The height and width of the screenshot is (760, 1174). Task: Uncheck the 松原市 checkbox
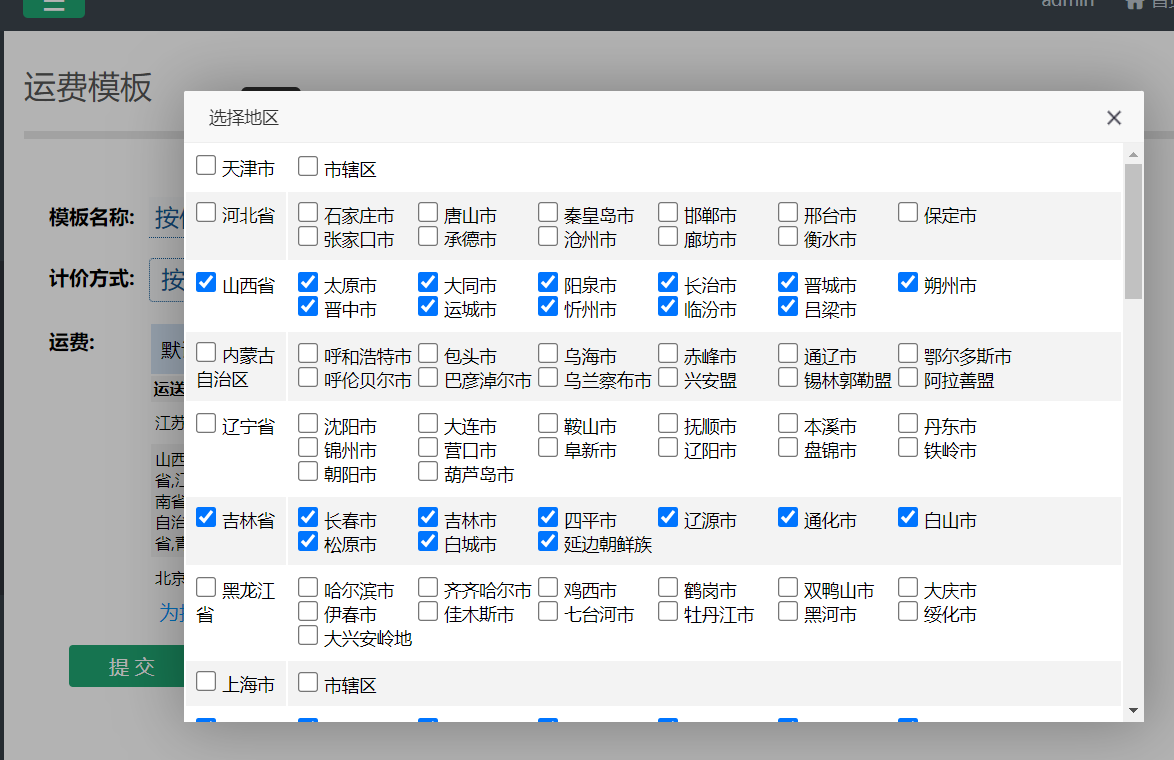pos(308,541)
